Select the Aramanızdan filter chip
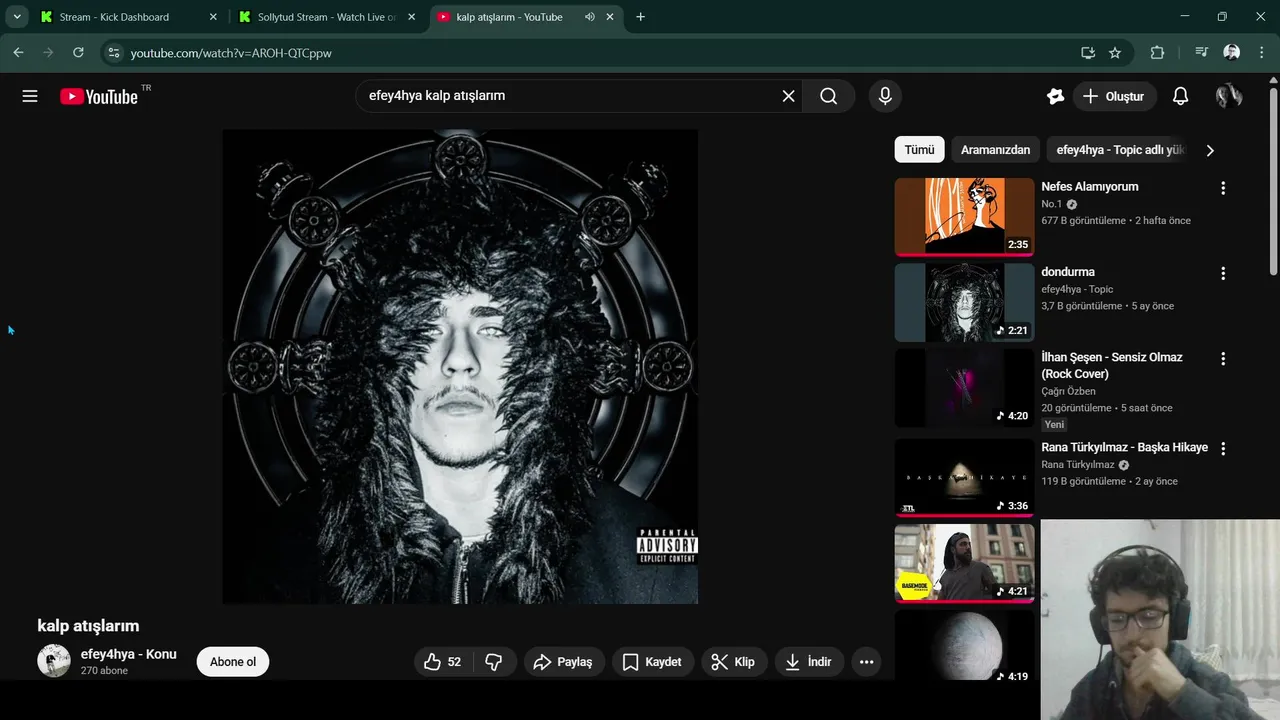This screenshot has height=720, width=1280. [x=995, y=150]
